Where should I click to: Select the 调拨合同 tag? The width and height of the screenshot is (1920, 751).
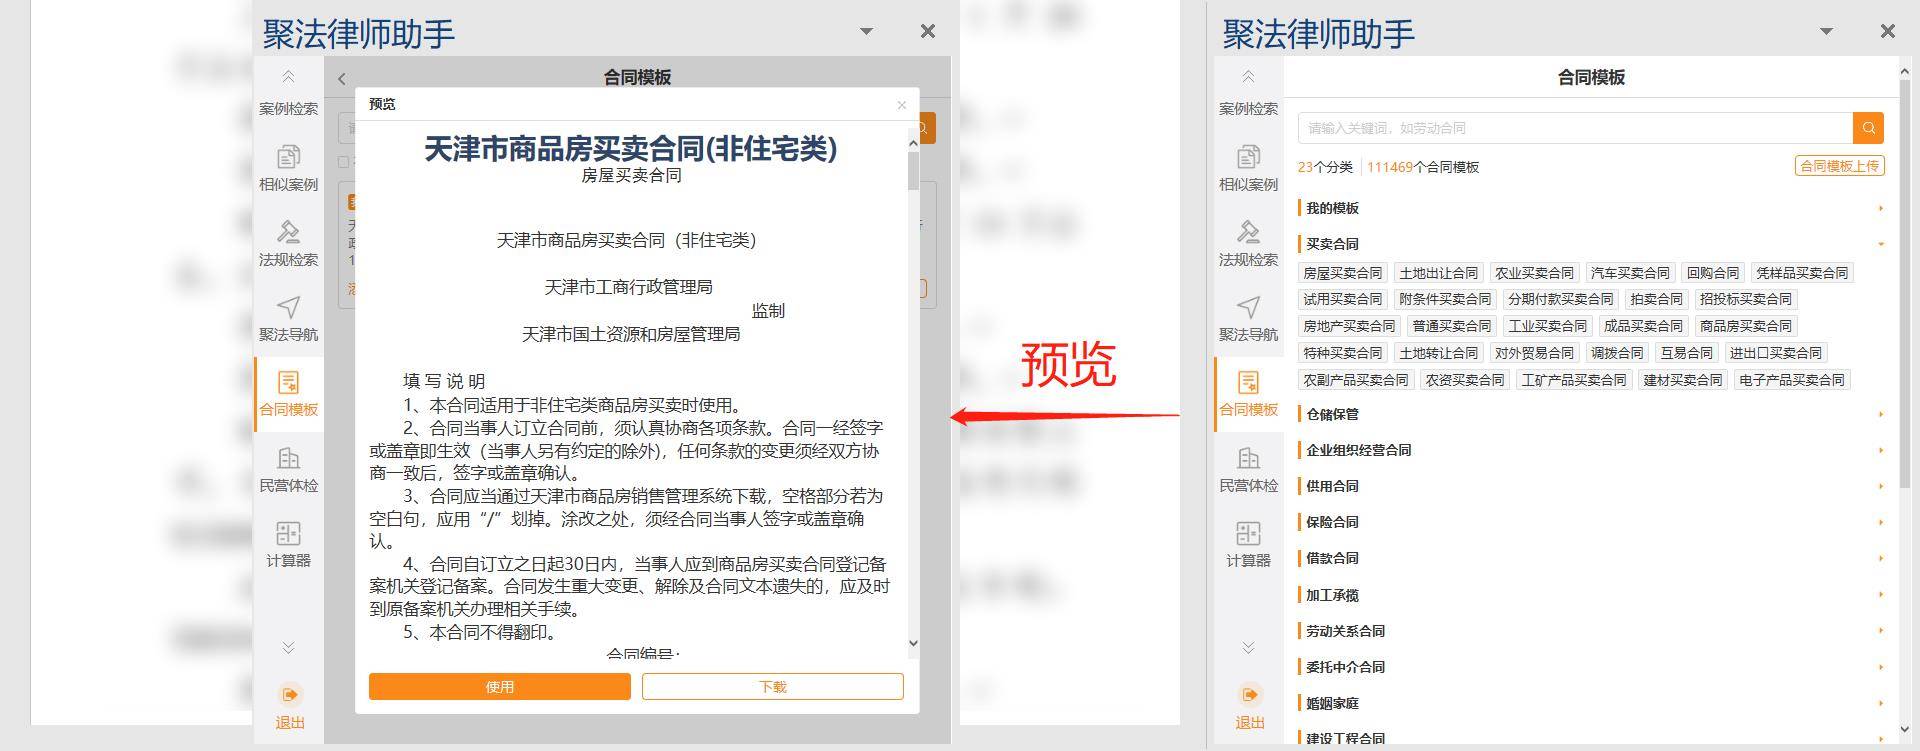point(1616,353)
